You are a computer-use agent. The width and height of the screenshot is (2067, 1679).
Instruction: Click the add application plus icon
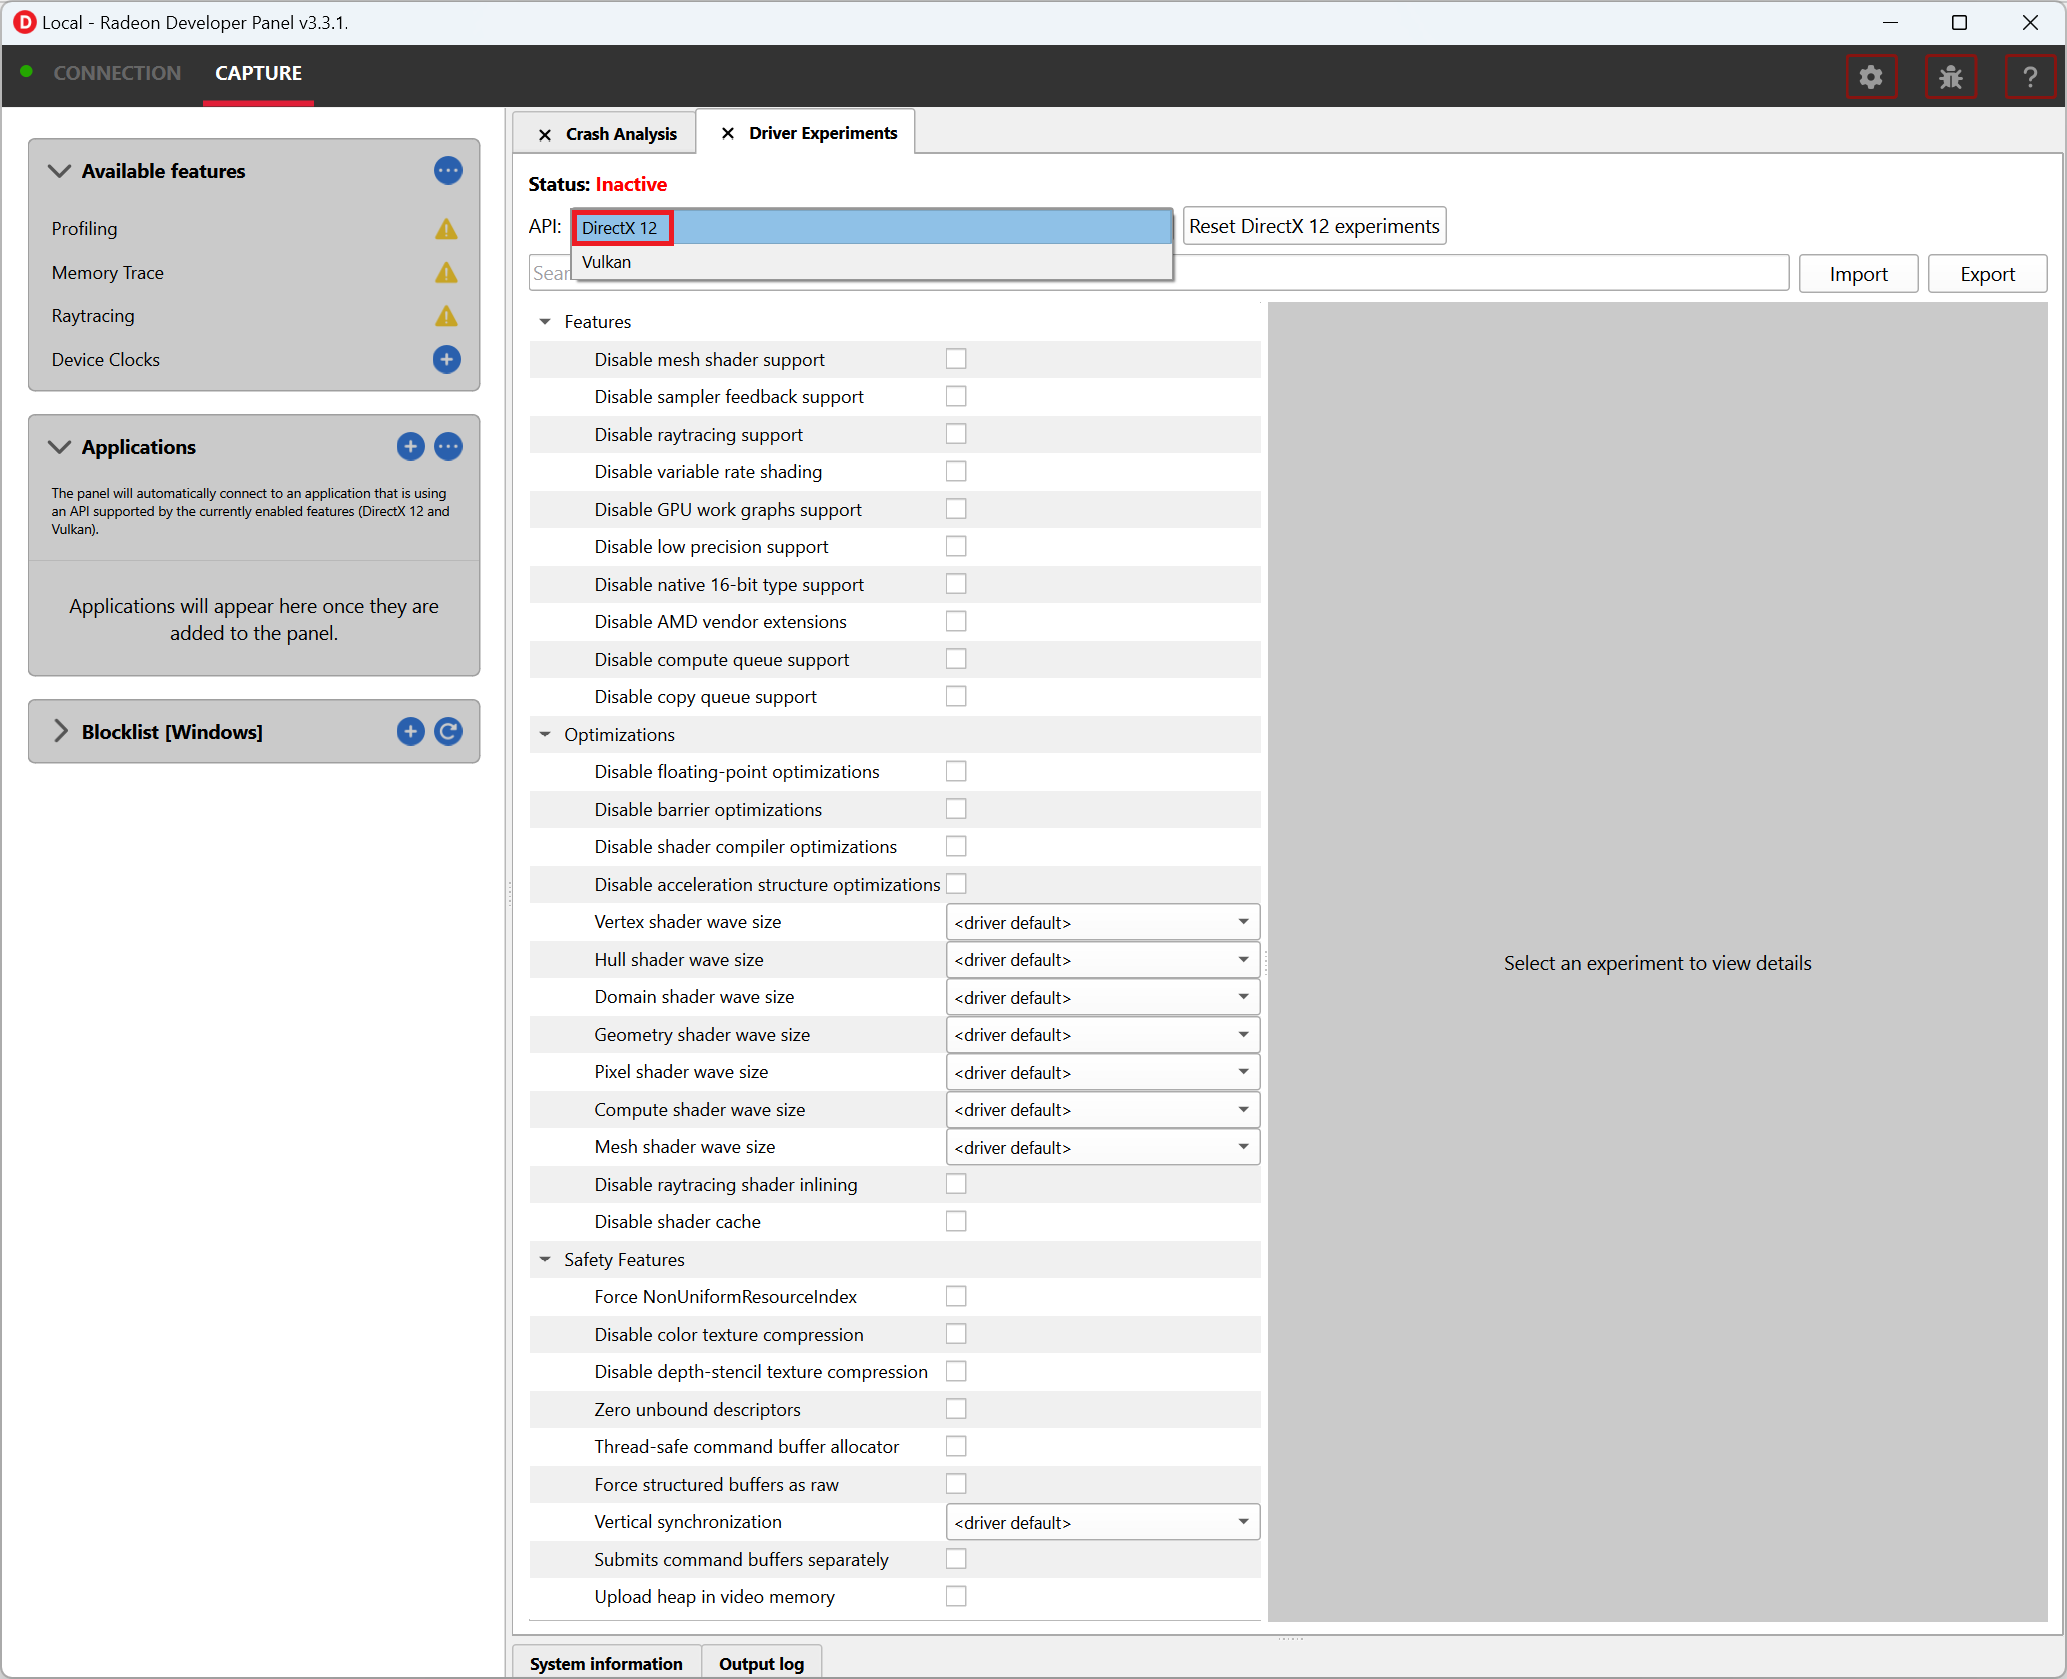pos(410,447)
